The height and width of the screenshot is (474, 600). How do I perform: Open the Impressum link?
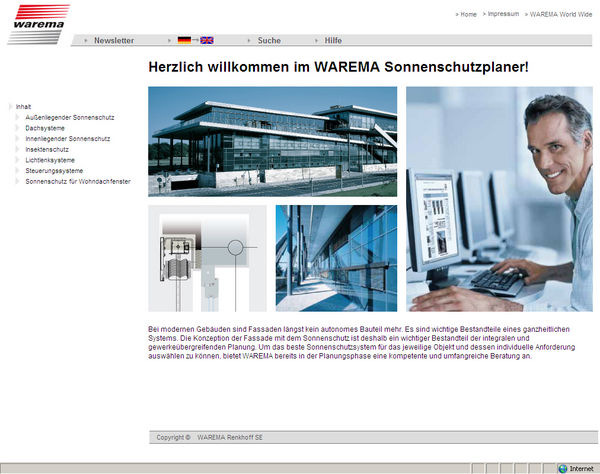502,15
